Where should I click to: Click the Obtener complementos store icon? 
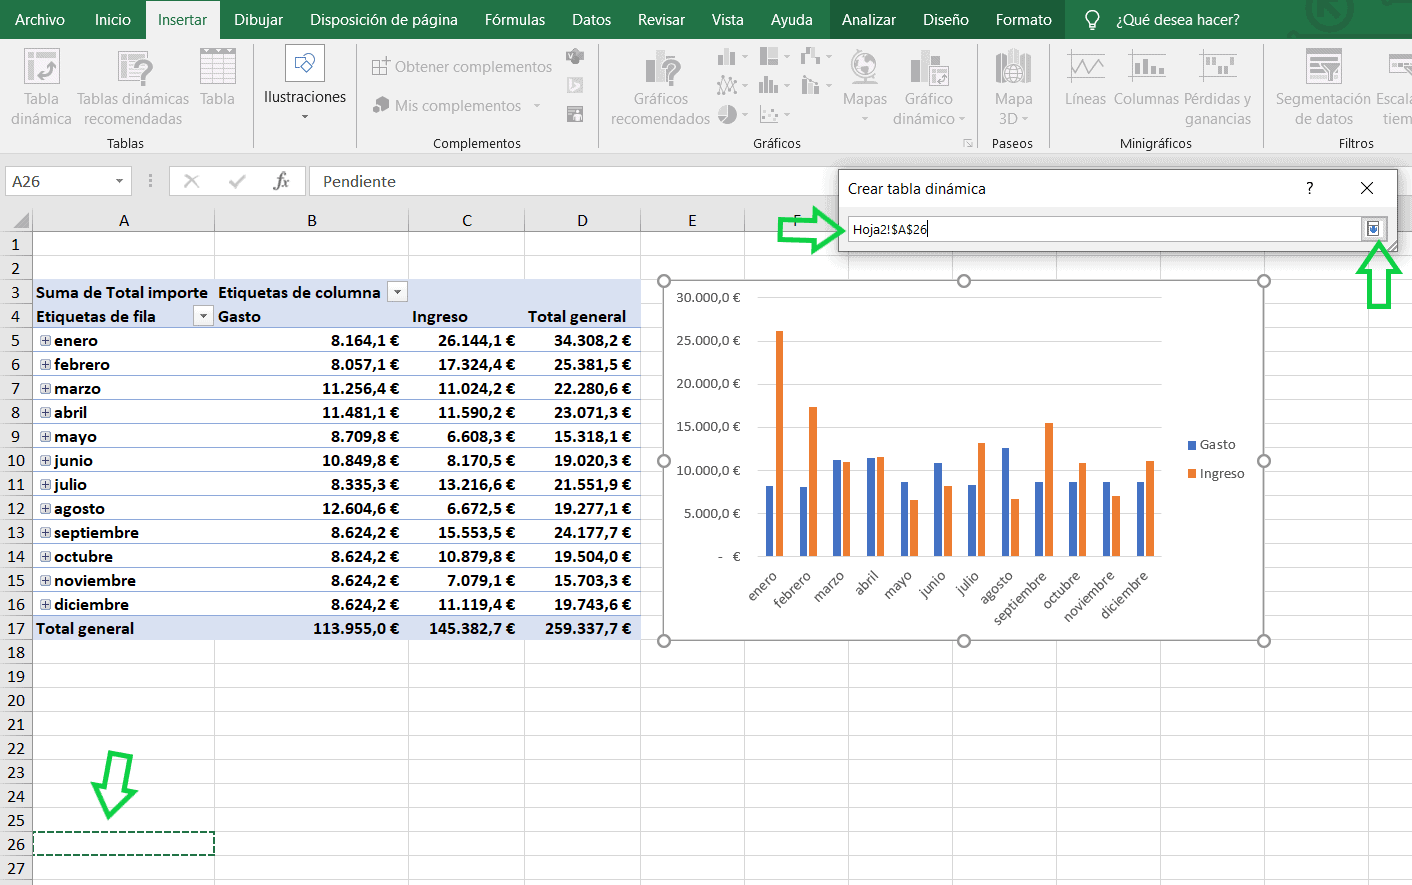tap(380, 67)
